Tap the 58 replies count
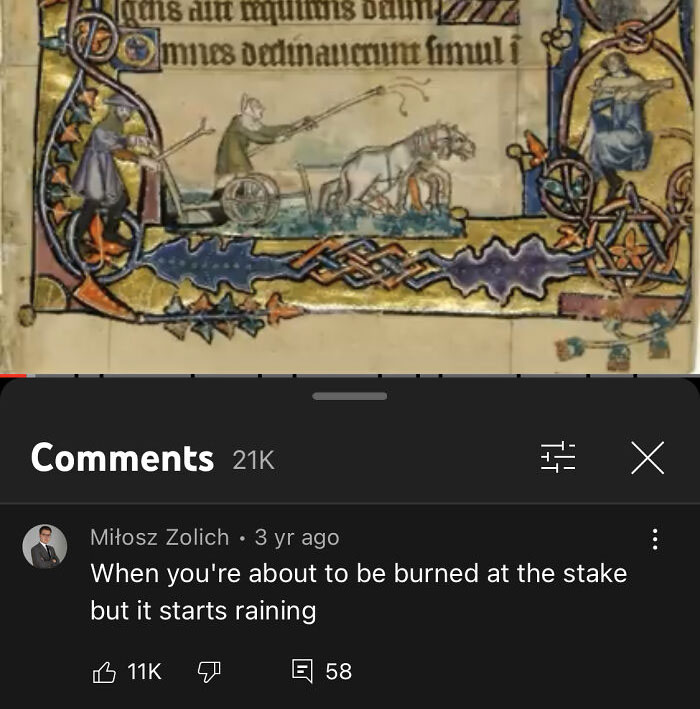 point(339,671)
